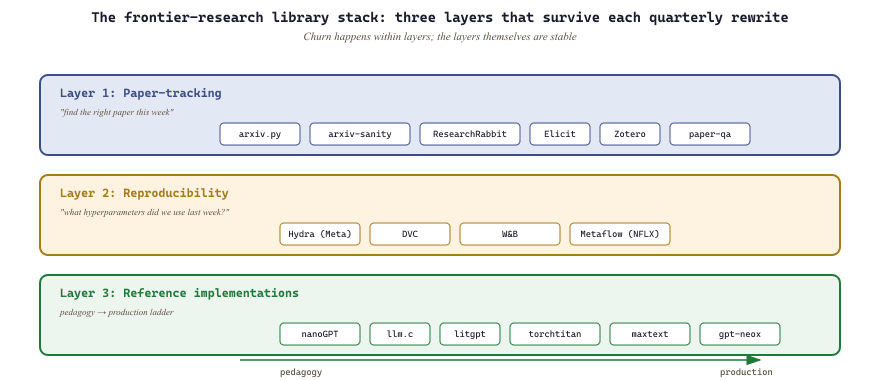This screenshot has width=880, height=380.
Task: Select the paper-qa box
Action: coord(710,134)
